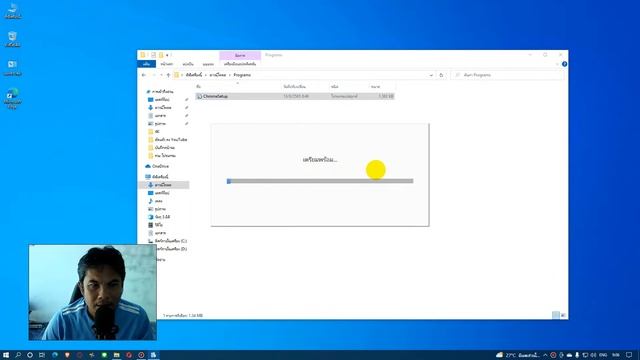Click the installer progress bar
The width and height of the screenshot is (640, 360).
point(320,181)
